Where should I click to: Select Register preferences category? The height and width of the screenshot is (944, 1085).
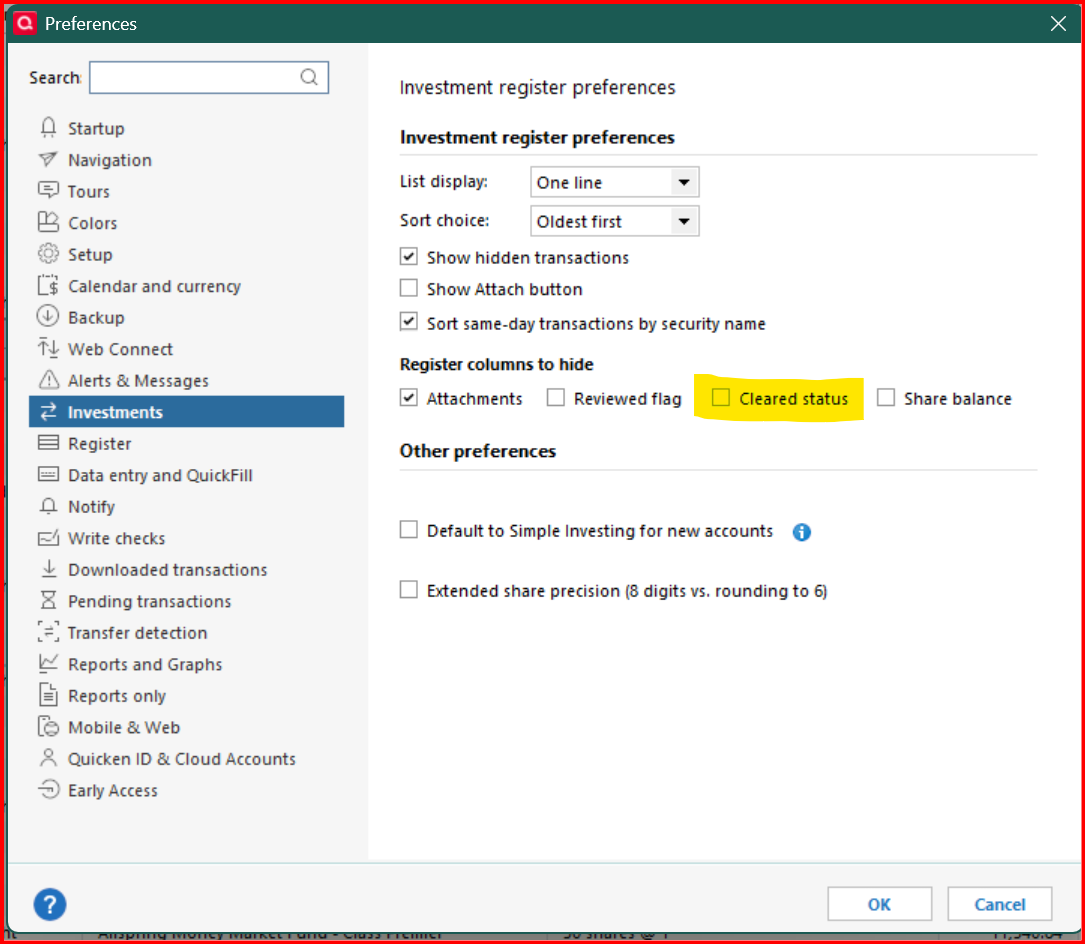tap(100, 444)
